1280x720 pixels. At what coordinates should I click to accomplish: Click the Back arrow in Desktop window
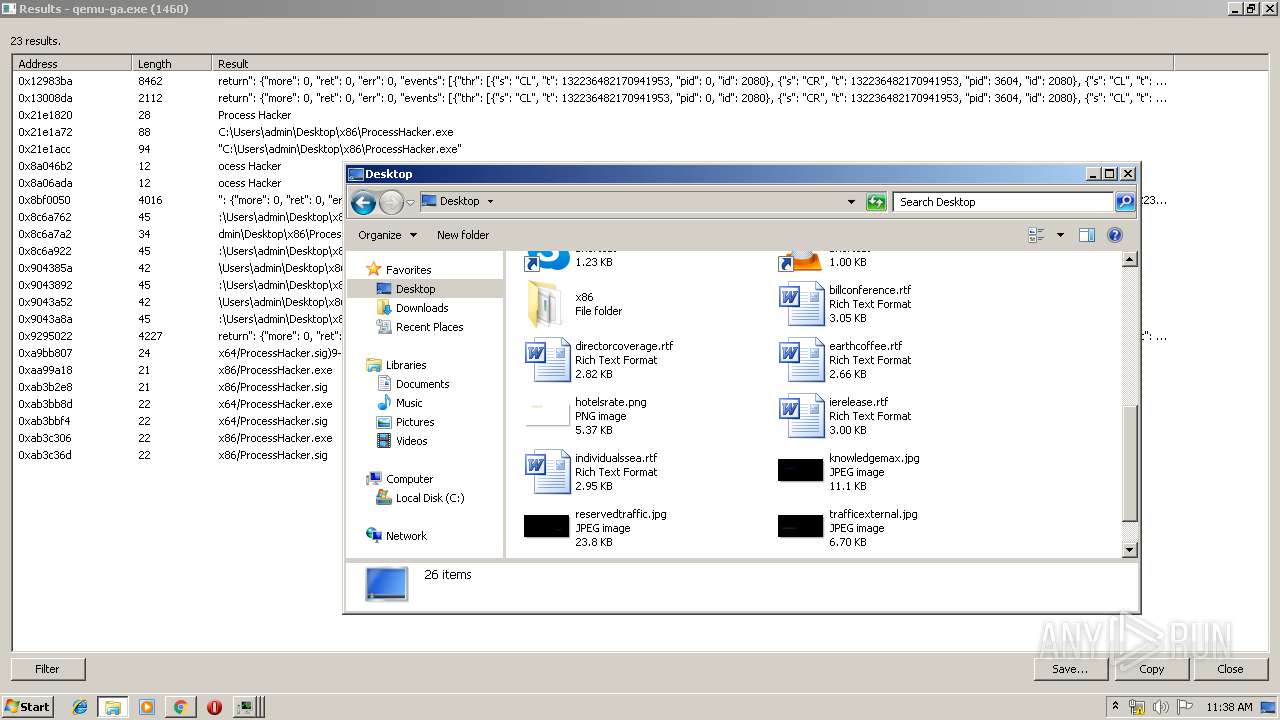[363, 202]
